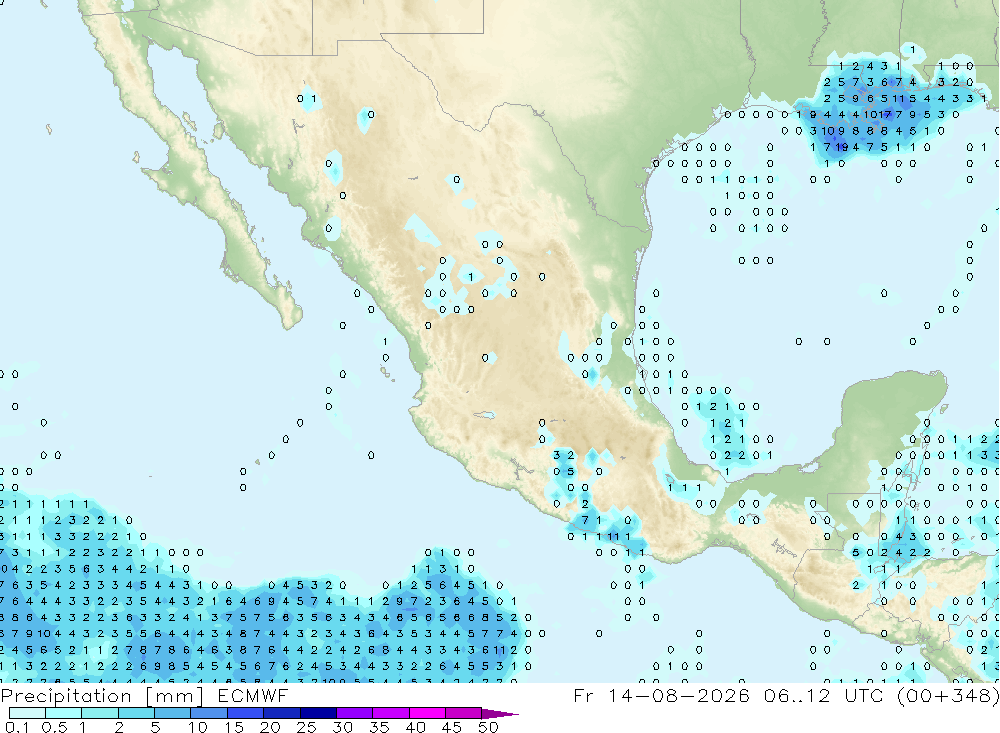Image resolution: width=1000 pixels, height=733 pixels.
Task: Click the 30–35 mm purple legend swatch
Action: tap(355, 713)
